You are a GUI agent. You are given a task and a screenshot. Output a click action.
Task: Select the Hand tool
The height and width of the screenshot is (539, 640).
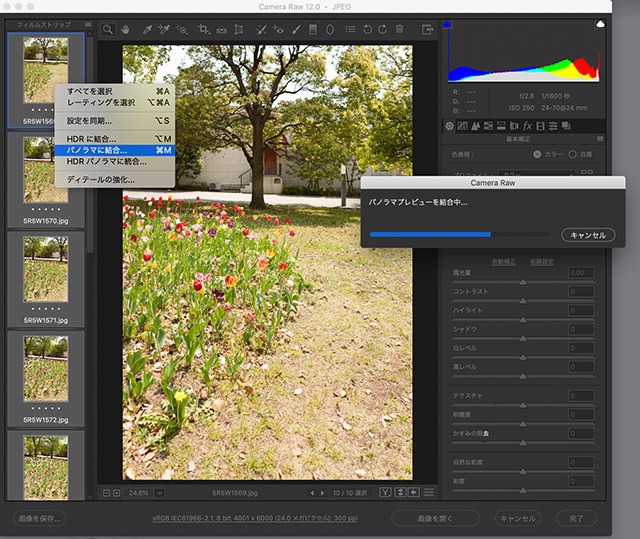click(x=125, y=29)
